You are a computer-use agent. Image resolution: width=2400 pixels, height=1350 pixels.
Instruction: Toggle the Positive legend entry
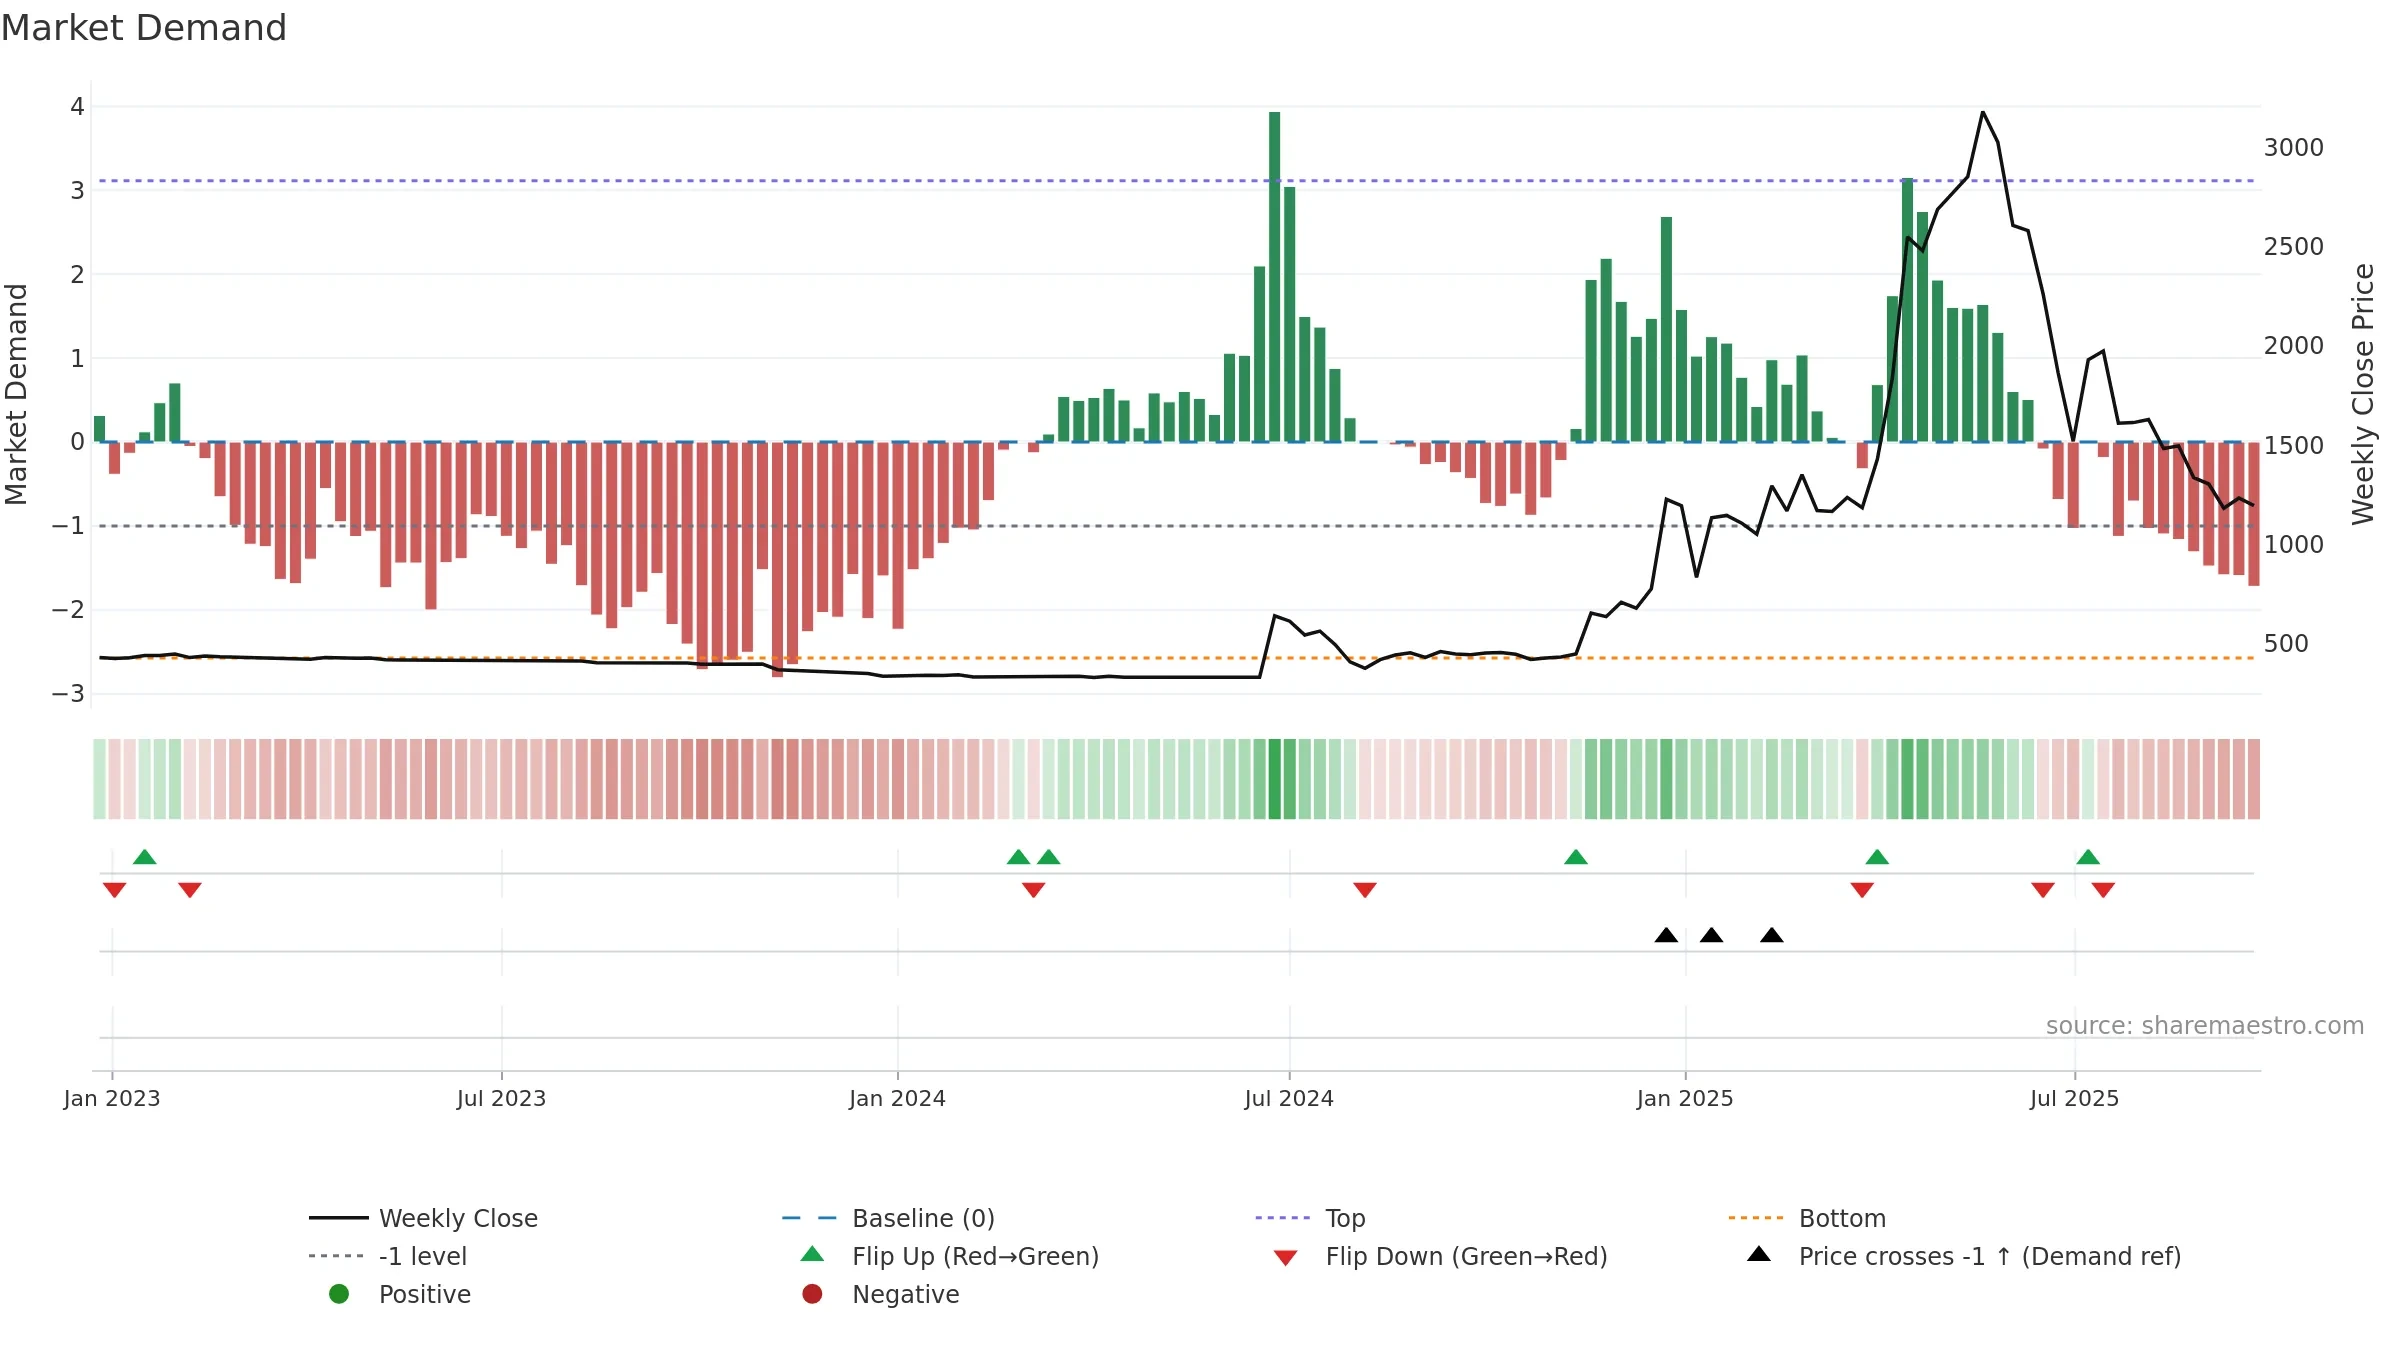400,1294
